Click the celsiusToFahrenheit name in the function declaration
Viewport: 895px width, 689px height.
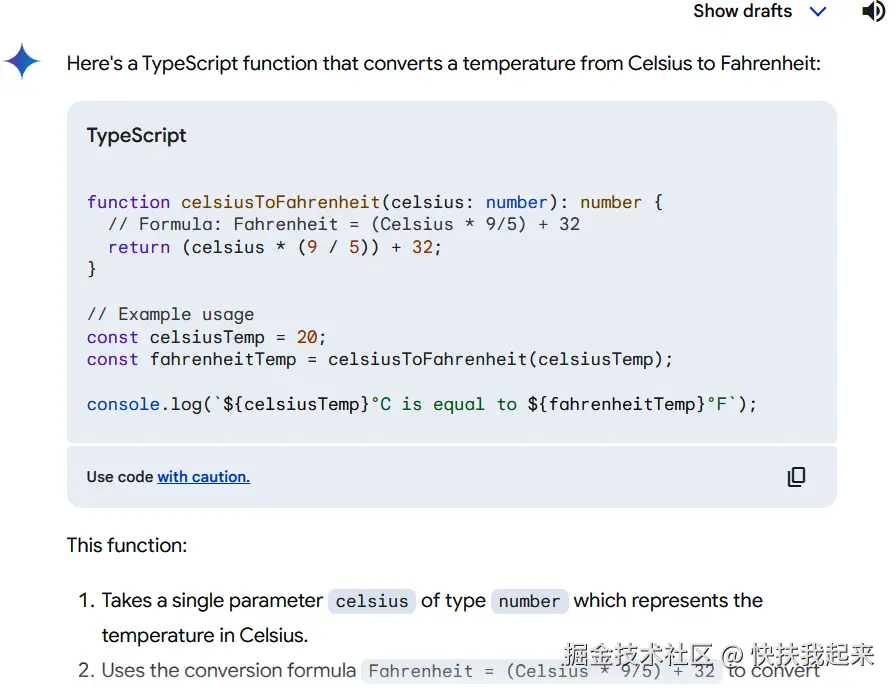click(280, 202)
